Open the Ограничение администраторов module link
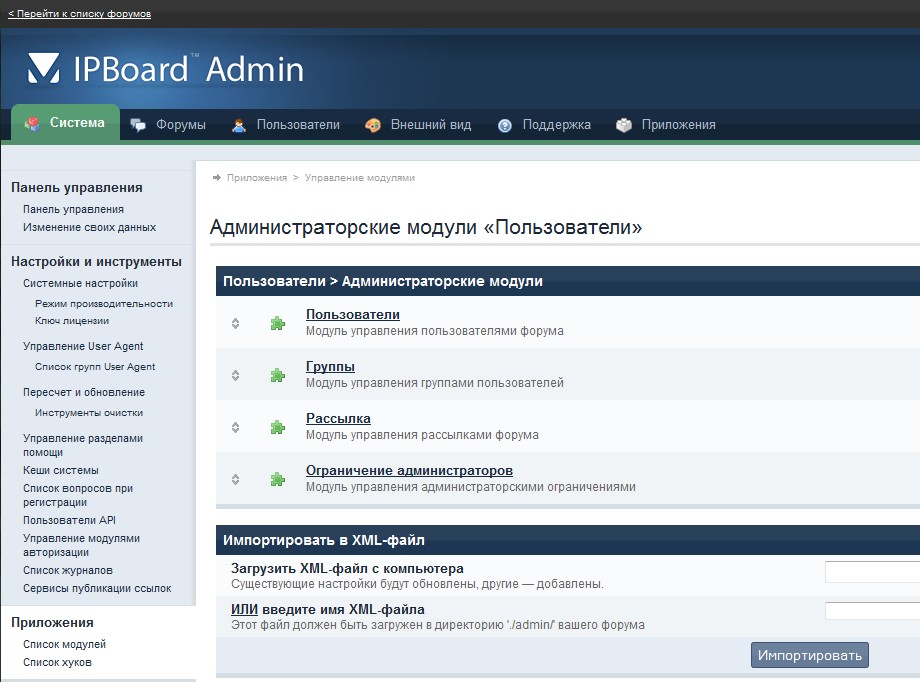The image size is (920, 682). (409, 471)
